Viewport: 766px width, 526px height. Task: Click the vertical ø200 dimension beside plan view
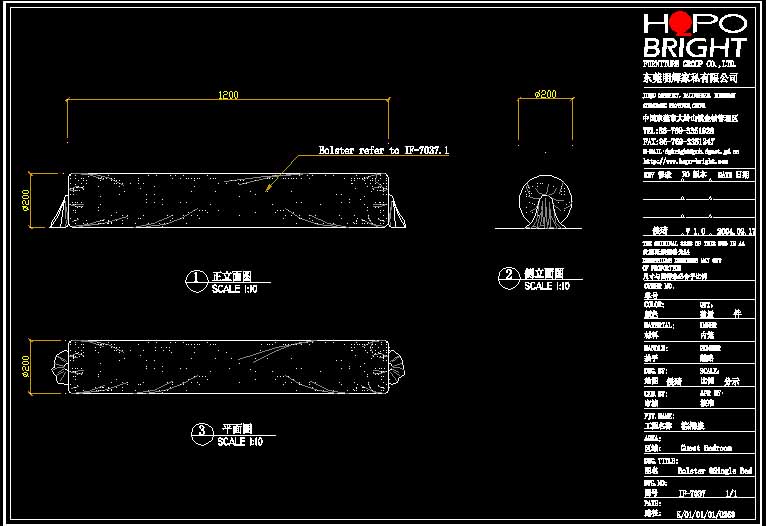(x=26, y=366)
